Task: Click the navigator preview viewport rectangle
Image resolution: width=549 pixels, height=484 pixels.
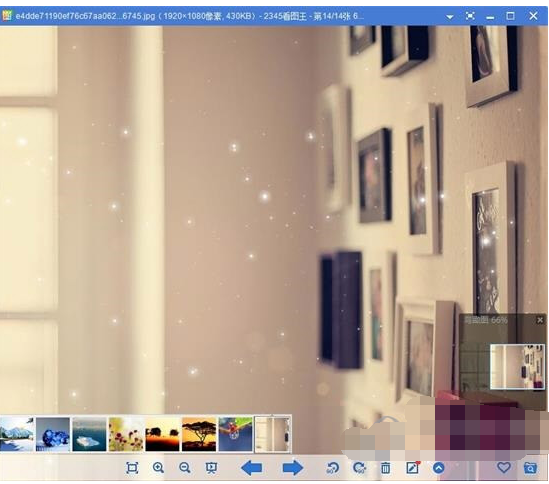Action: pyautogui.click(x=517, y=367)
